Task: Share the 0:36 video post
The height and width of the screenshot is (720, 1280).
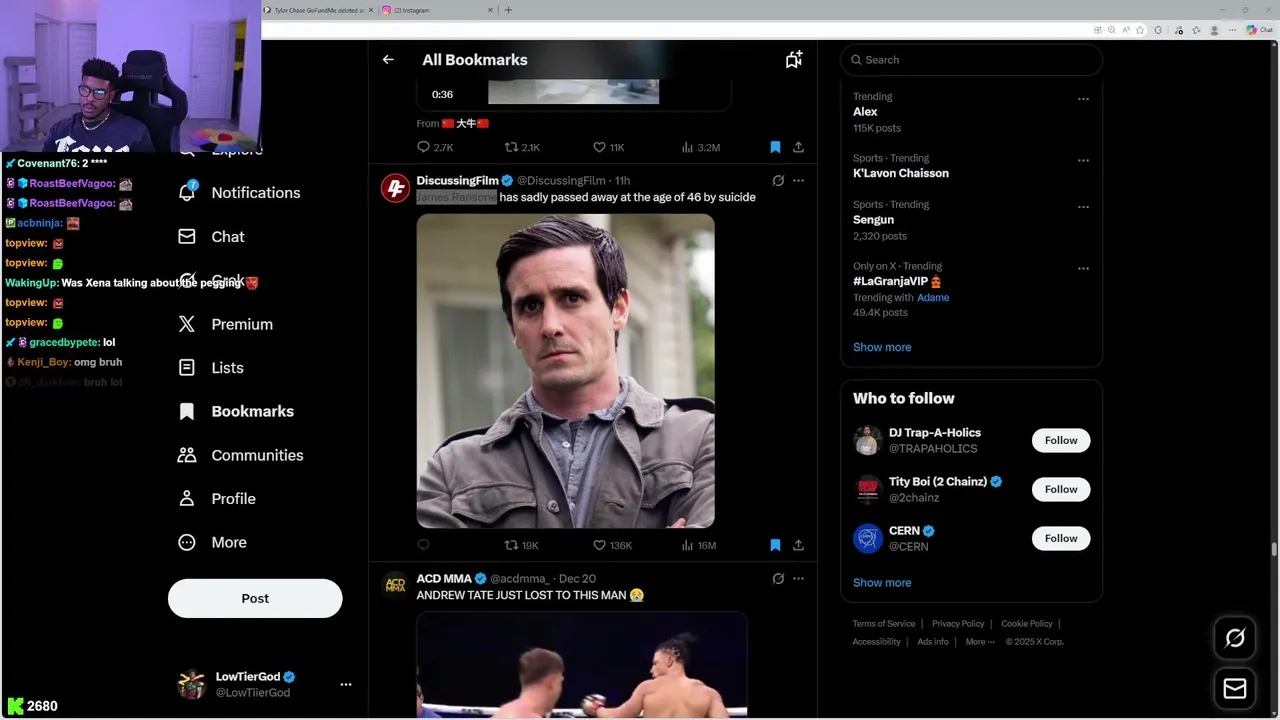Action: click(798, 147)
